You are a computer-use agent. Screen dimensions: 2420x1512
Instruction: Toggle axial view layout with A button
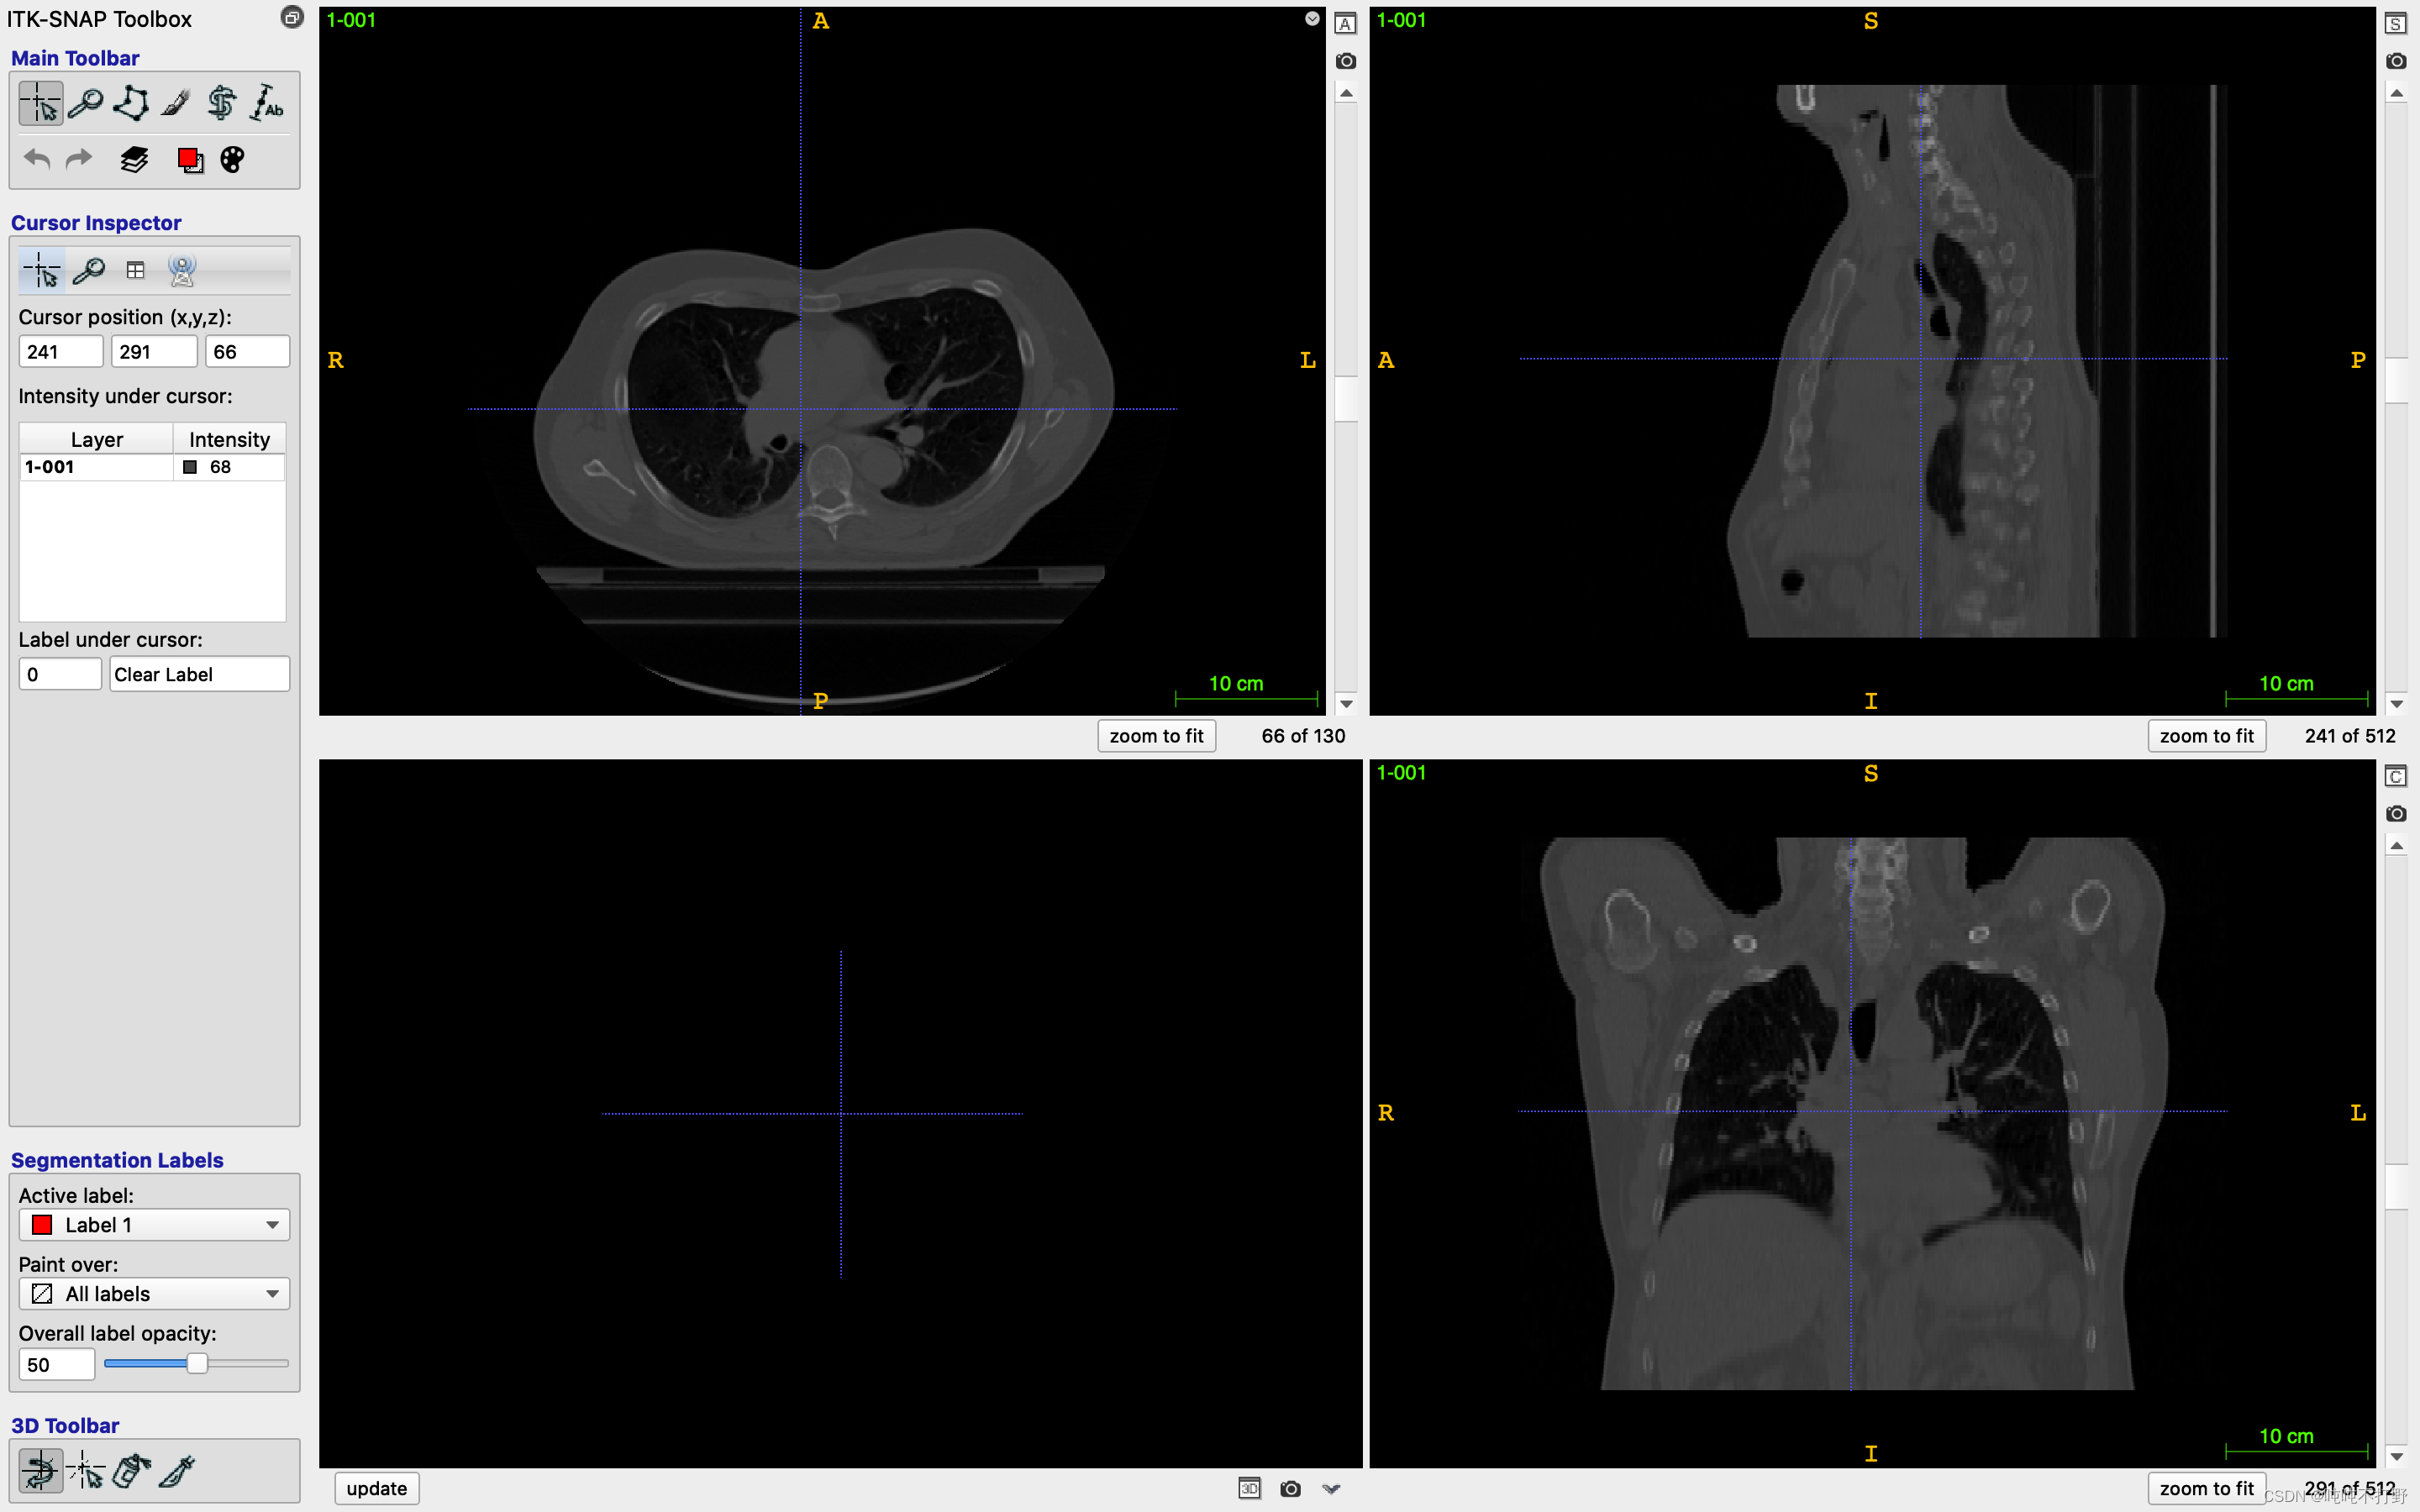pyautogui.click(x=1346, y=24)
